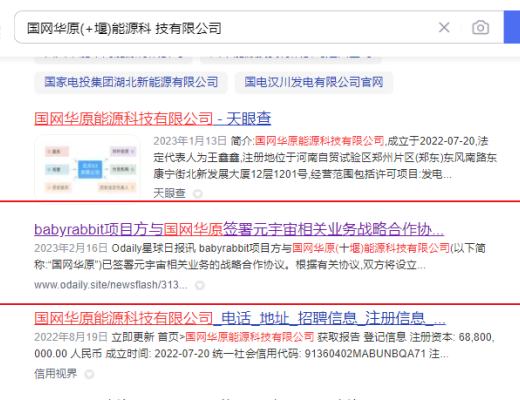
Task: Open suggestion 国家电投集团湖北新能源有限公司
Action: click(x=131, y=82)
